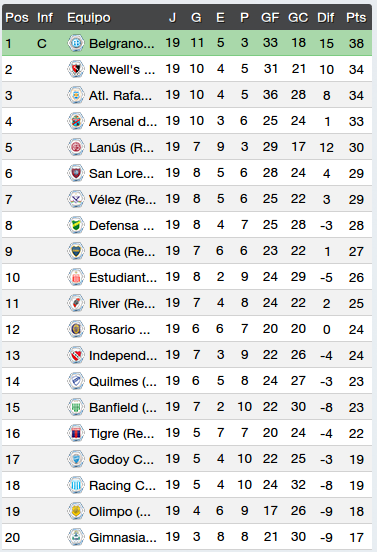Sort table by Pts column header
Image resolution: width=377 pixels, height=552 pixels.
356,17
